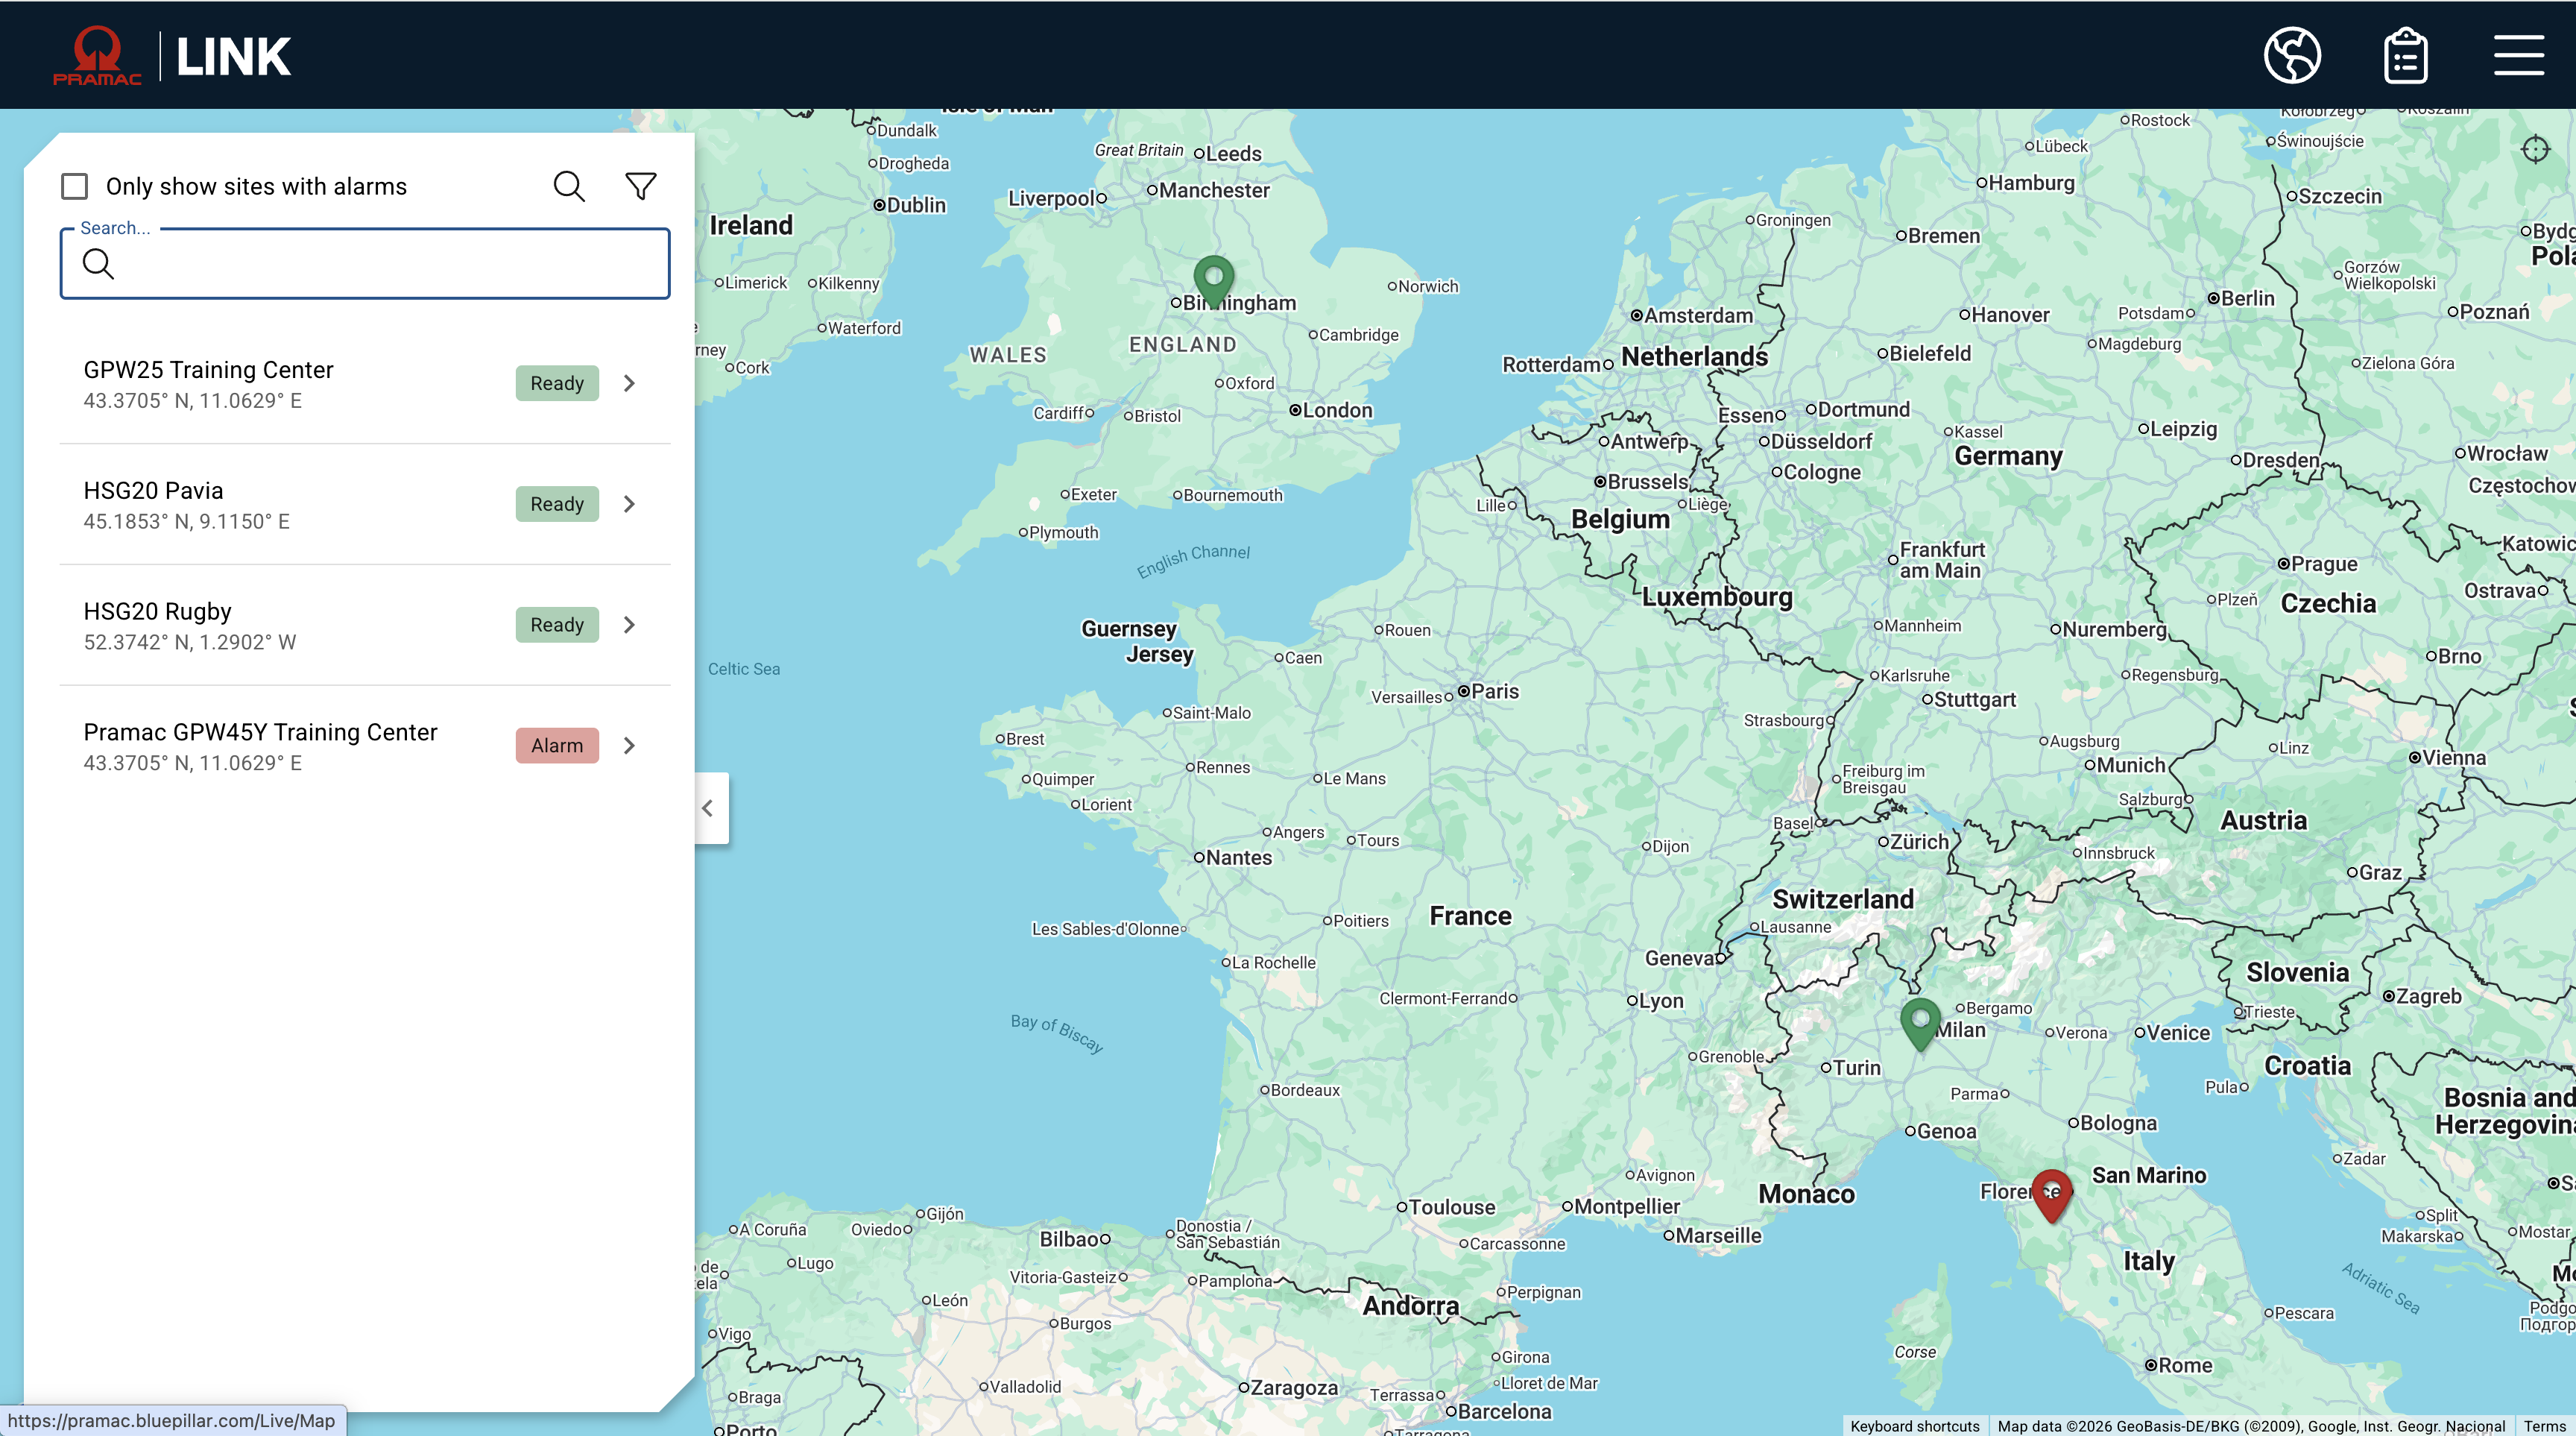Expand the GPW25 Training Center chevron
The width and height of the screenshot is (2576, 1436).
pos(629,383)
